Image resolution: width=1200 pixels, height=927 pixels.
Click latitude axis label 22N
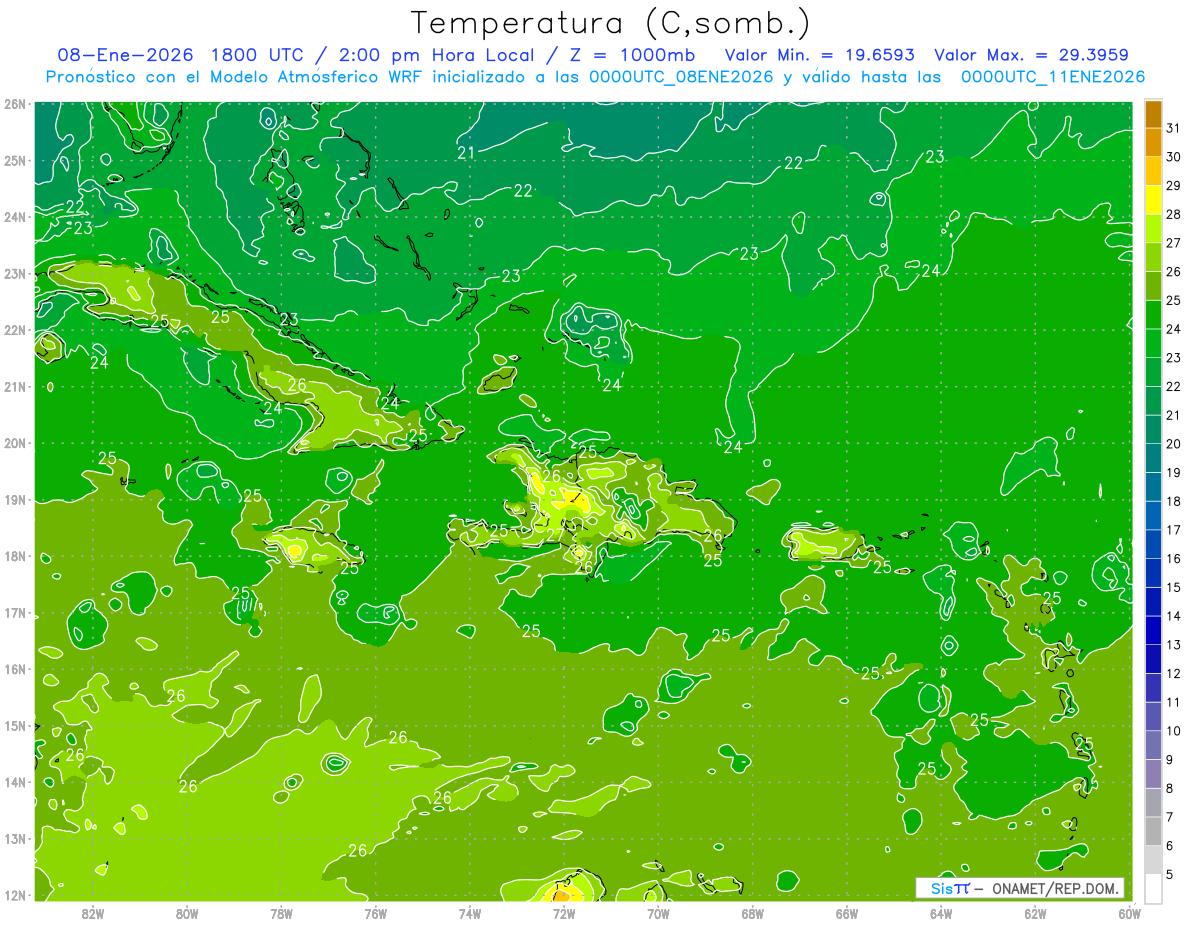(14, 330)
